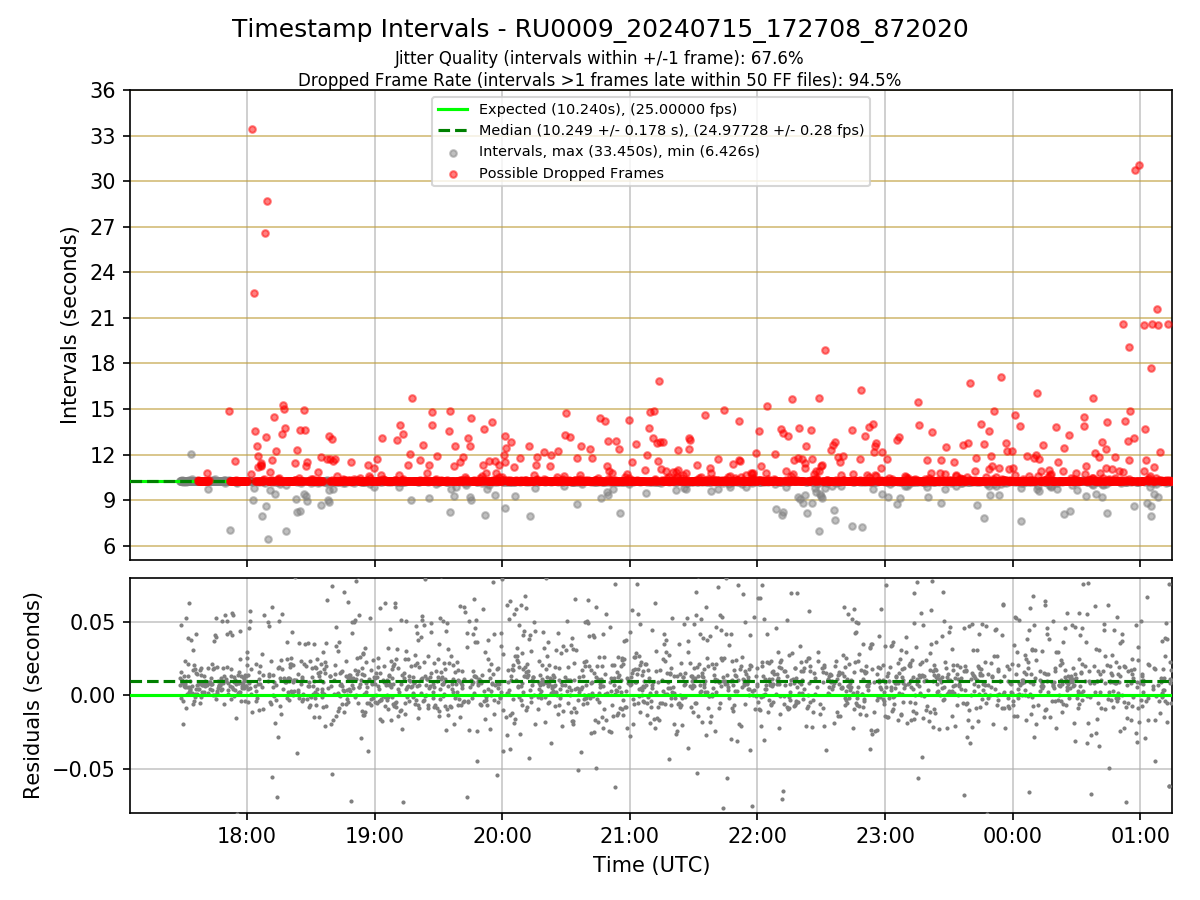Image resolution: width=1200 pixels, height=900 pixels.
Task: Click the highest red outlier point near 33.4 seconds
Action: point(252,129)
